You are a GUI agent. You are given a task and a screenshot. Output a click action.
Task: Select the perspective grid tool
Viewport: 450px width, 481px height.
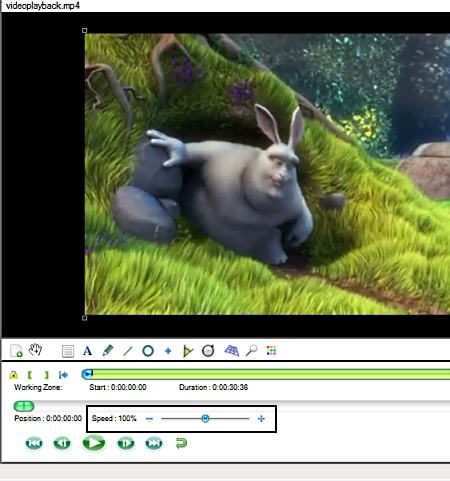(232, 351)
